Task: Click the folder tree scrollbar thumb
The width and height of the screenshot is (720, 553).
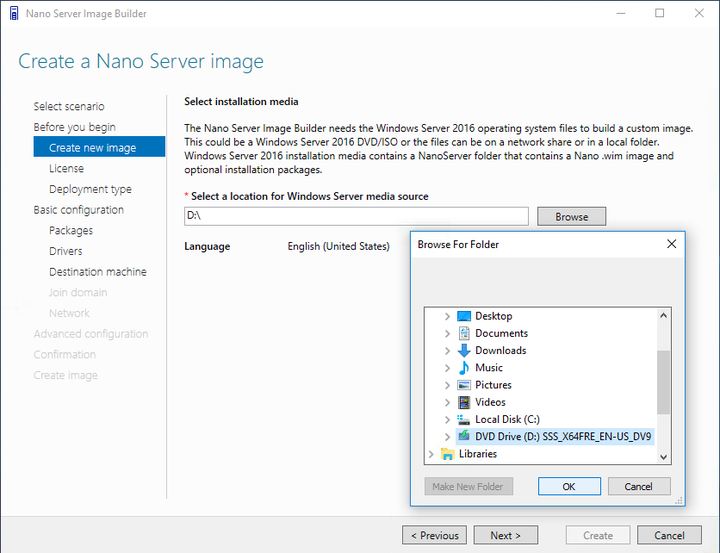Action: click(x=663, y=382)
